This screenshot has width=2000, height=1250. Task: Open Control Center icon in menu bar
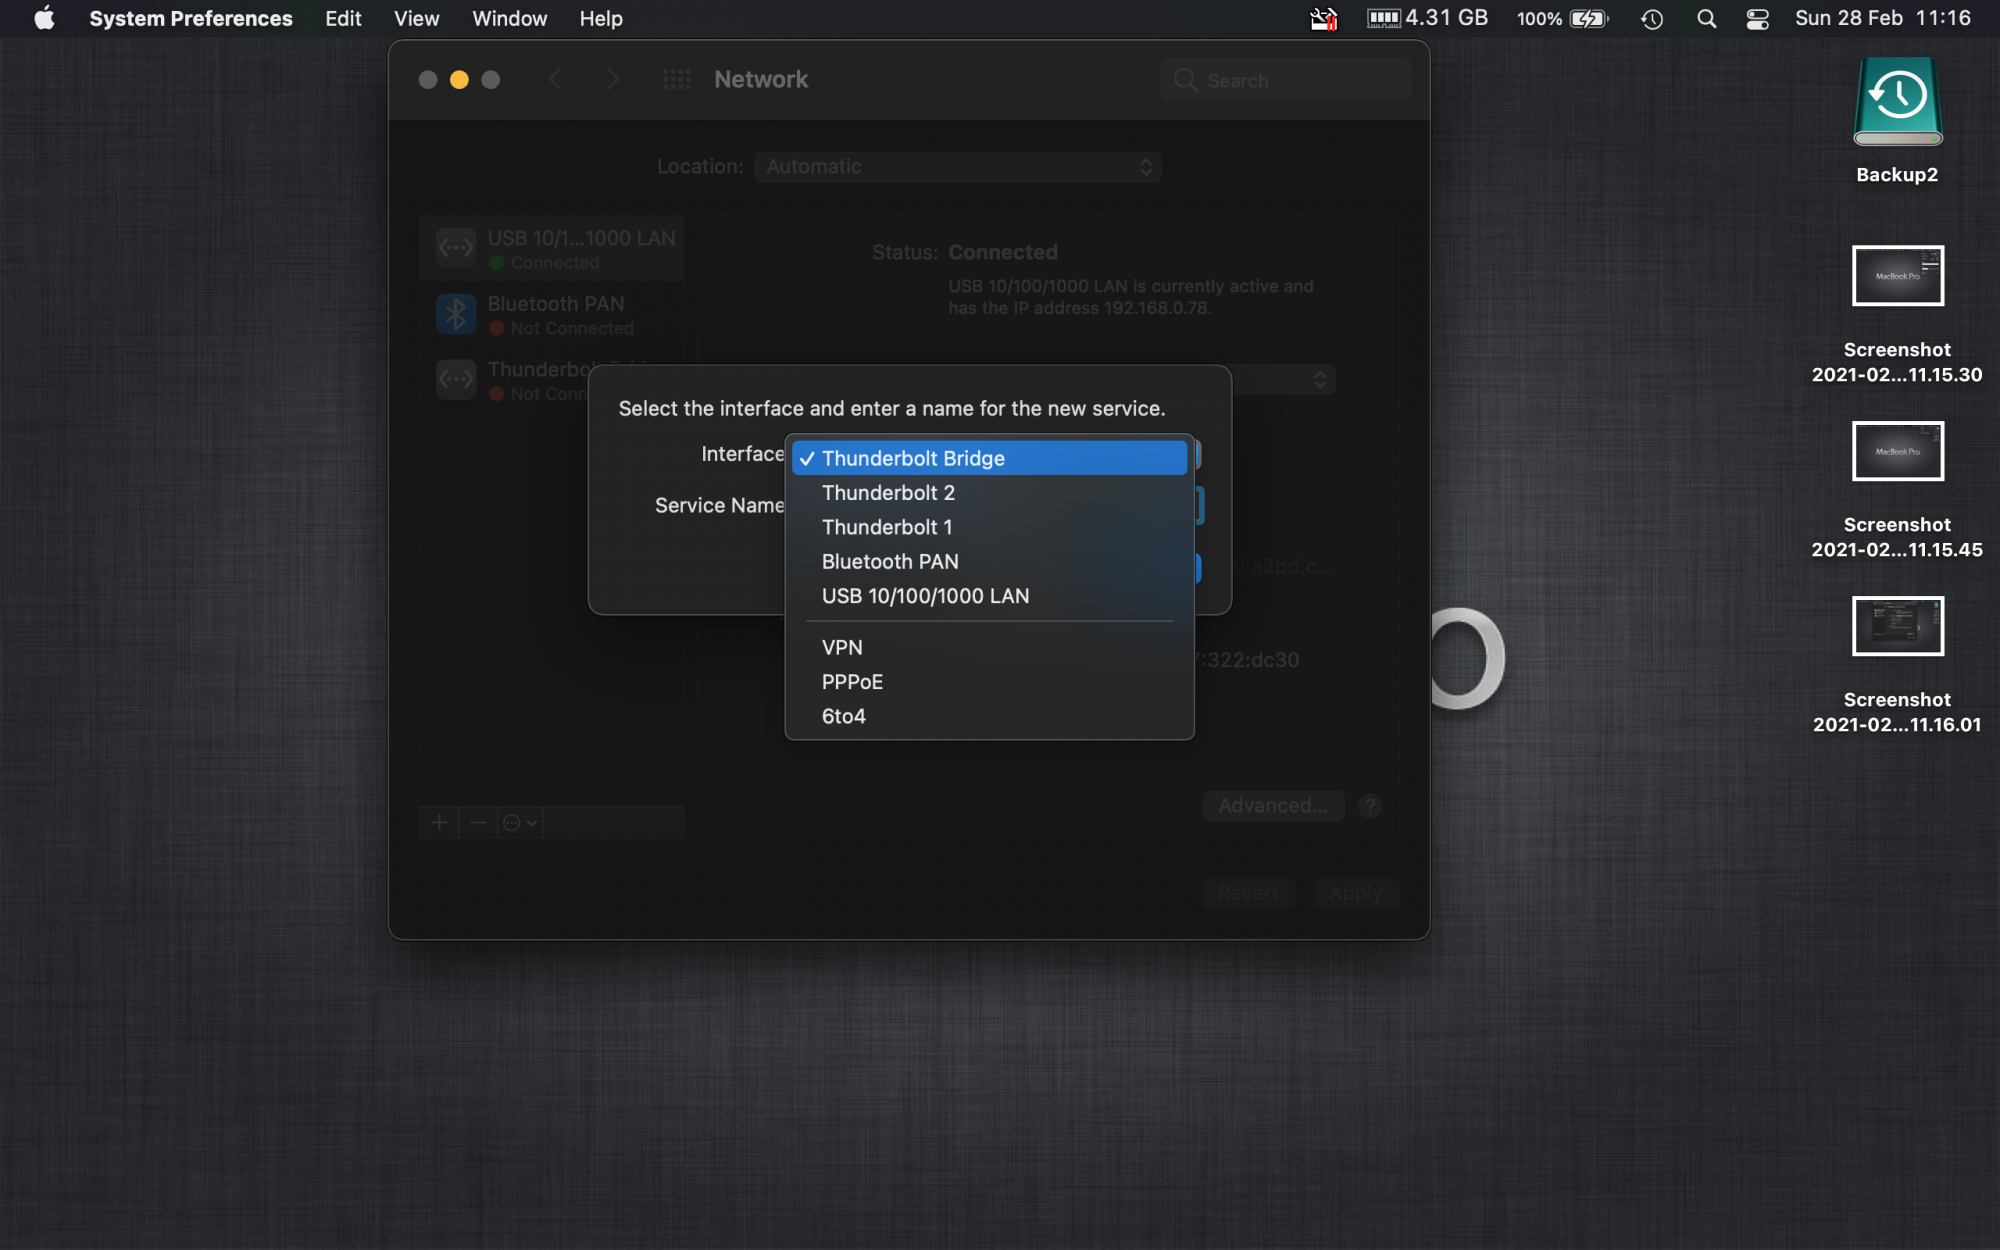pyautogui.click(x=1757, y=18)
